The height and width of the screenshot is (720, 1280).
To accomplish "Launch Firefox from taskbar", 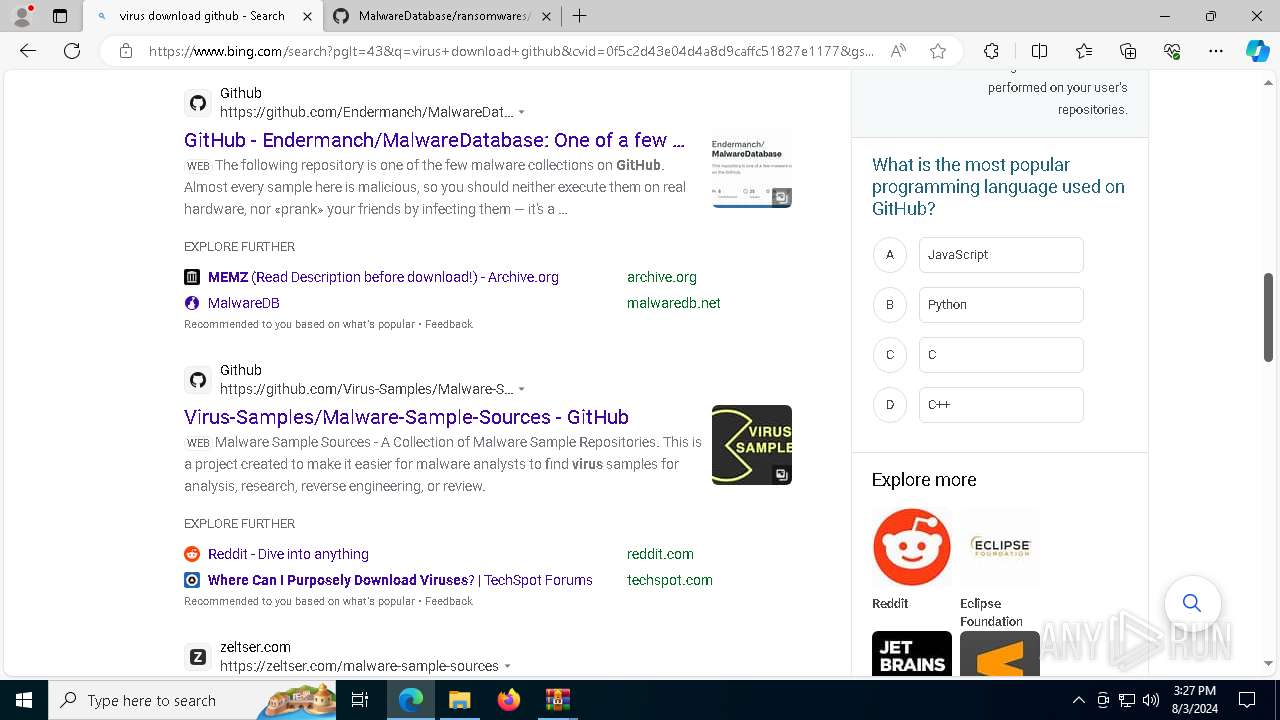I will pos(509,700).
